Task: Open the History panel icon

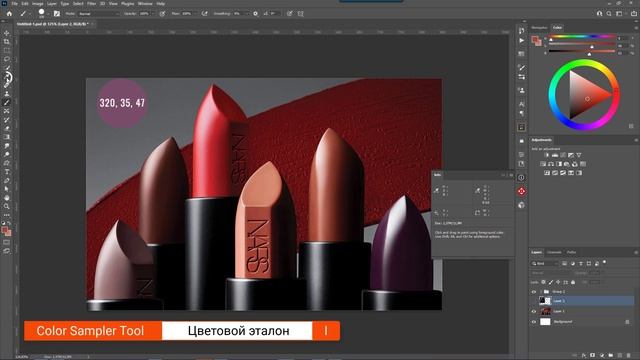Action: coord(521,31)
